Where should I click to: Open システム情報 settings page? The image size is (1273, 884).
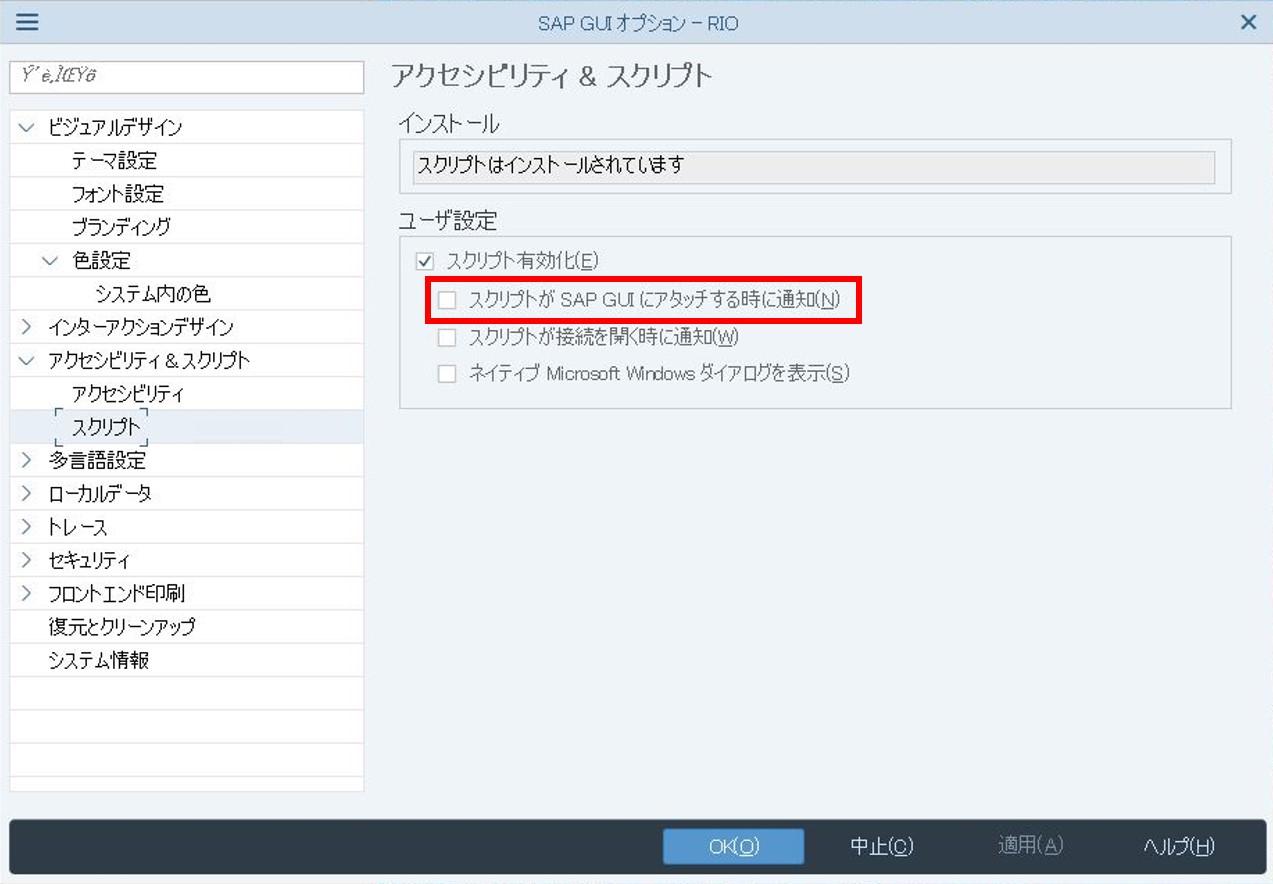98,660
